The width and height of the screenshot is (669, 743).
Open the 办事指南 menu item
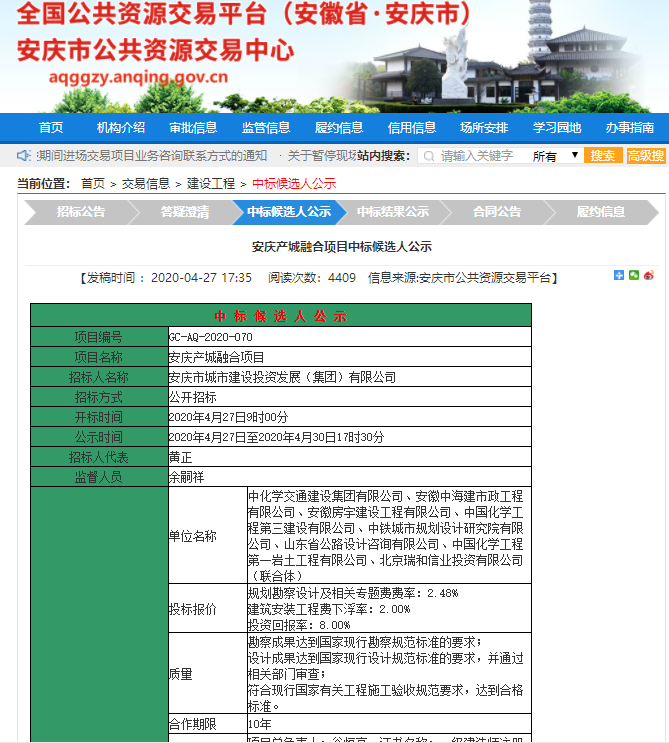click(630, 127)
